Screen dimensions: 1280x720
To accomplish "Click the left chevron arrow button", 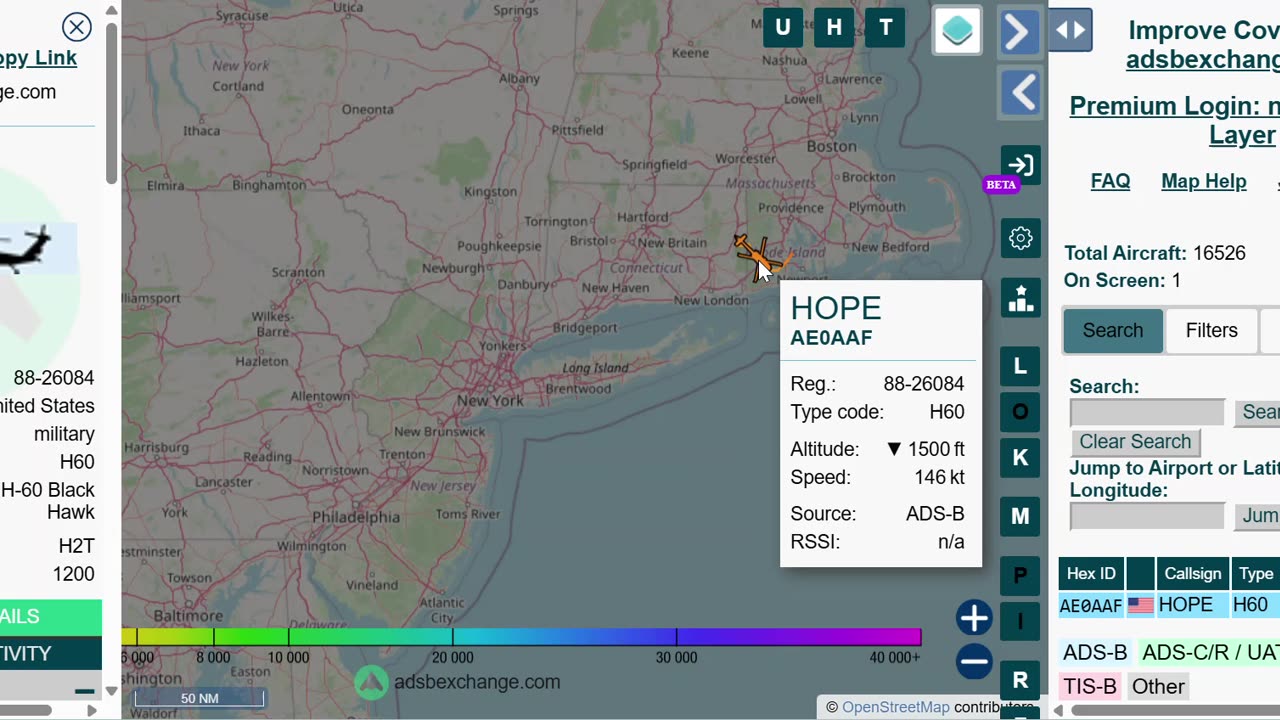I will [1021, 93].
